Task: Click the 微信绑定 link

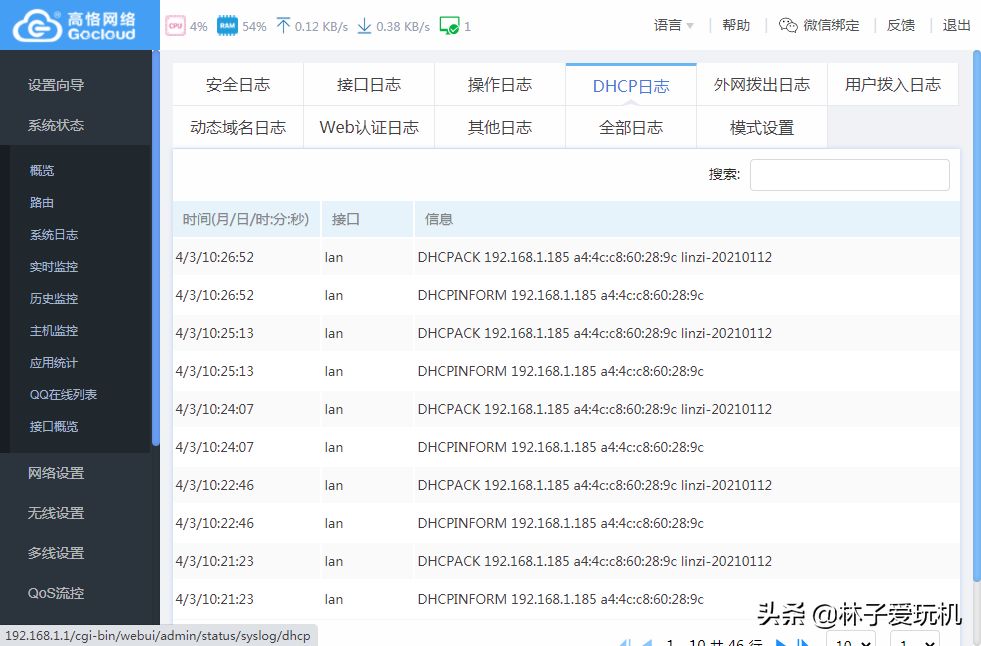Action: click(831, 25)
